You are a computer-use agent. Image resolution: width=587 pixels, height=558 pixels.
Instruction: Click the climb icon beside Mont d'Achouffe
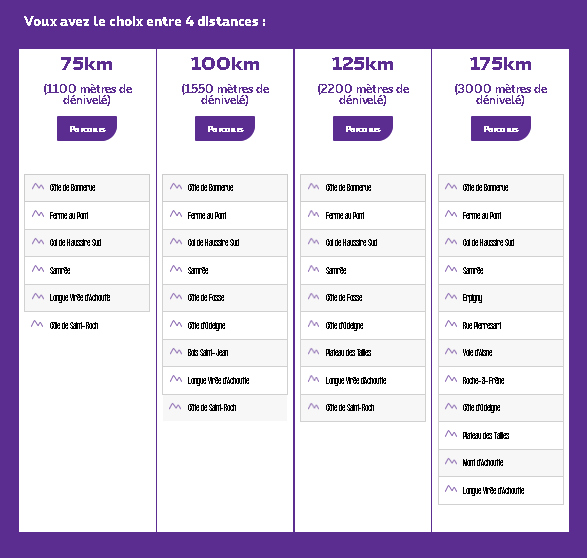coord(451,461)
